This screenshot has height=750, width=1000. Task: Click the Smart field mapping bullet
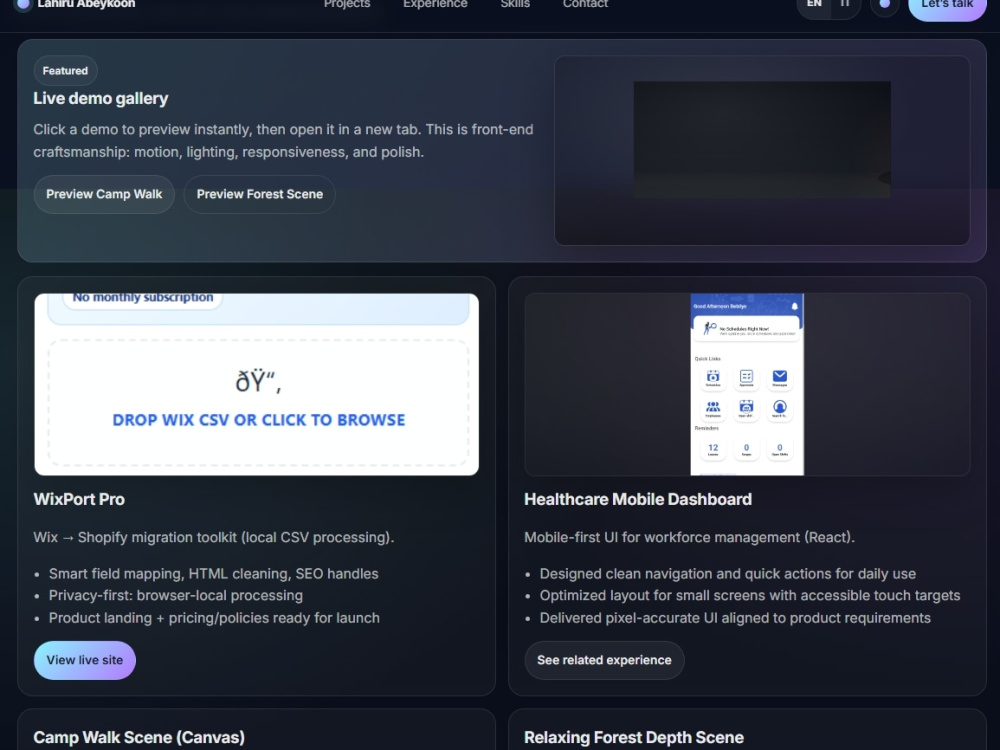point(214,574)
